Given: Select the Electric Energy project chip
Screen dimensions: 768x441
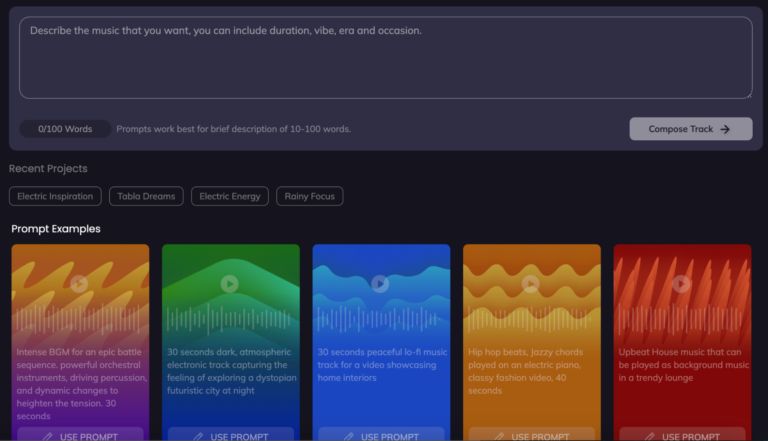Looking at the screenshot, I should [230, 196].
